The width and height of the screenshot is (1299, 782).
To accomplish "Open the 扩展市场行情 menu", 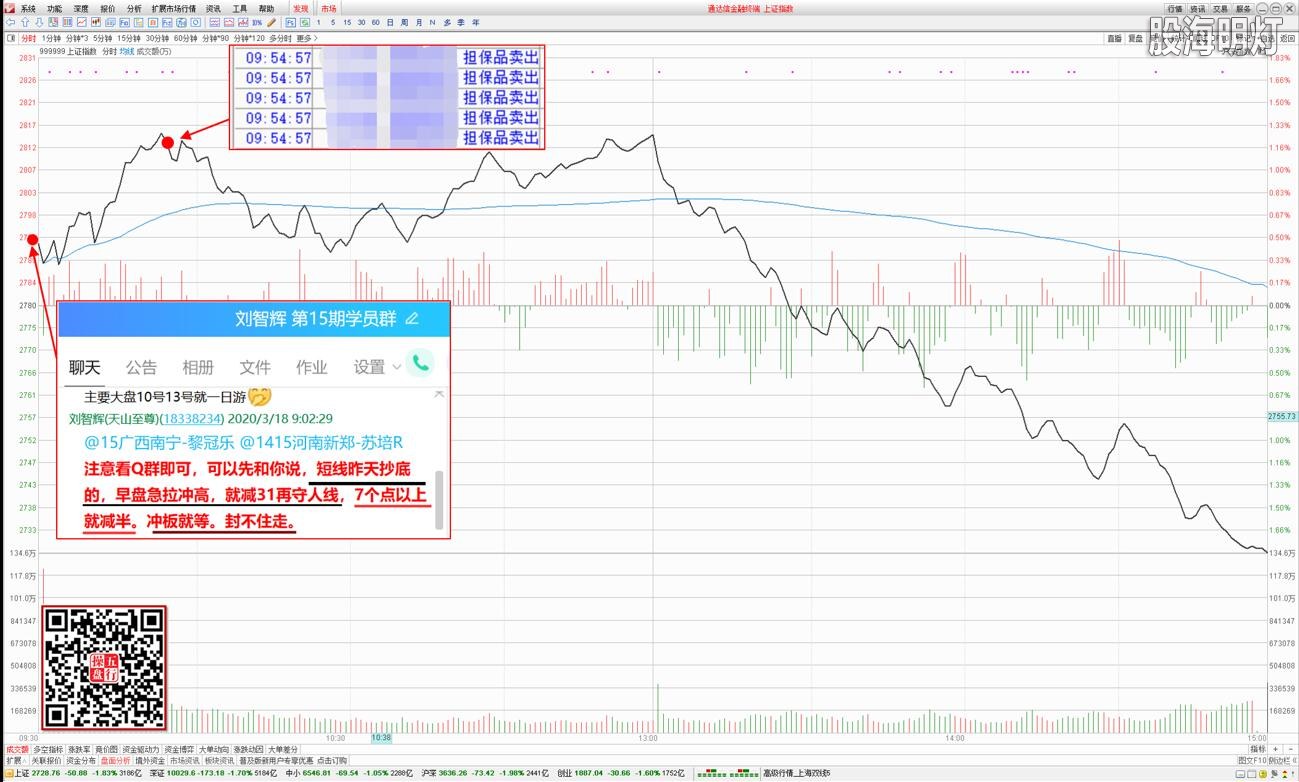I will tap(174, 8).
